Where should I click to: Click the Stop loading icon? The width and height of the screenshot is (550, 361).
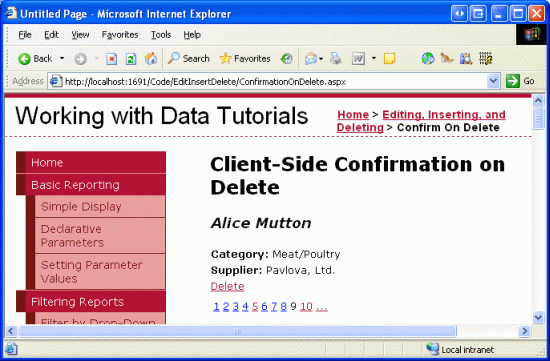112,59
